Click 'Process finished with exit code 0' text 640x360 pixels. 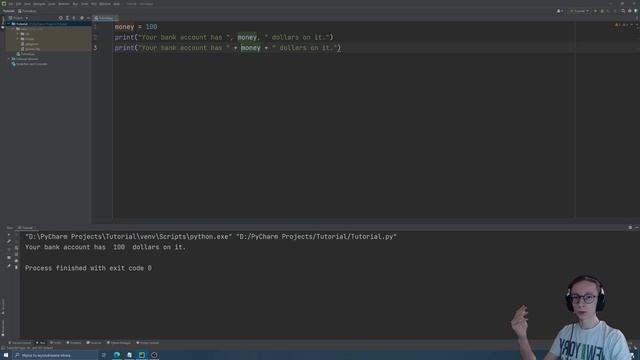[x=88, y=268]
